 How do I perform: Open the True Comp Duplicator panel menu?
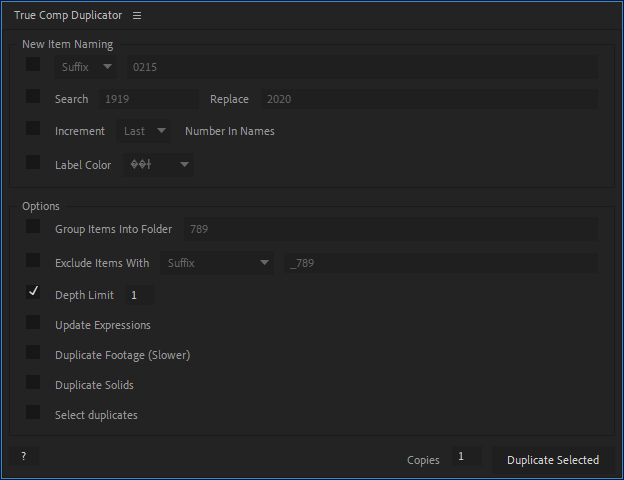[x=137, y=16]
